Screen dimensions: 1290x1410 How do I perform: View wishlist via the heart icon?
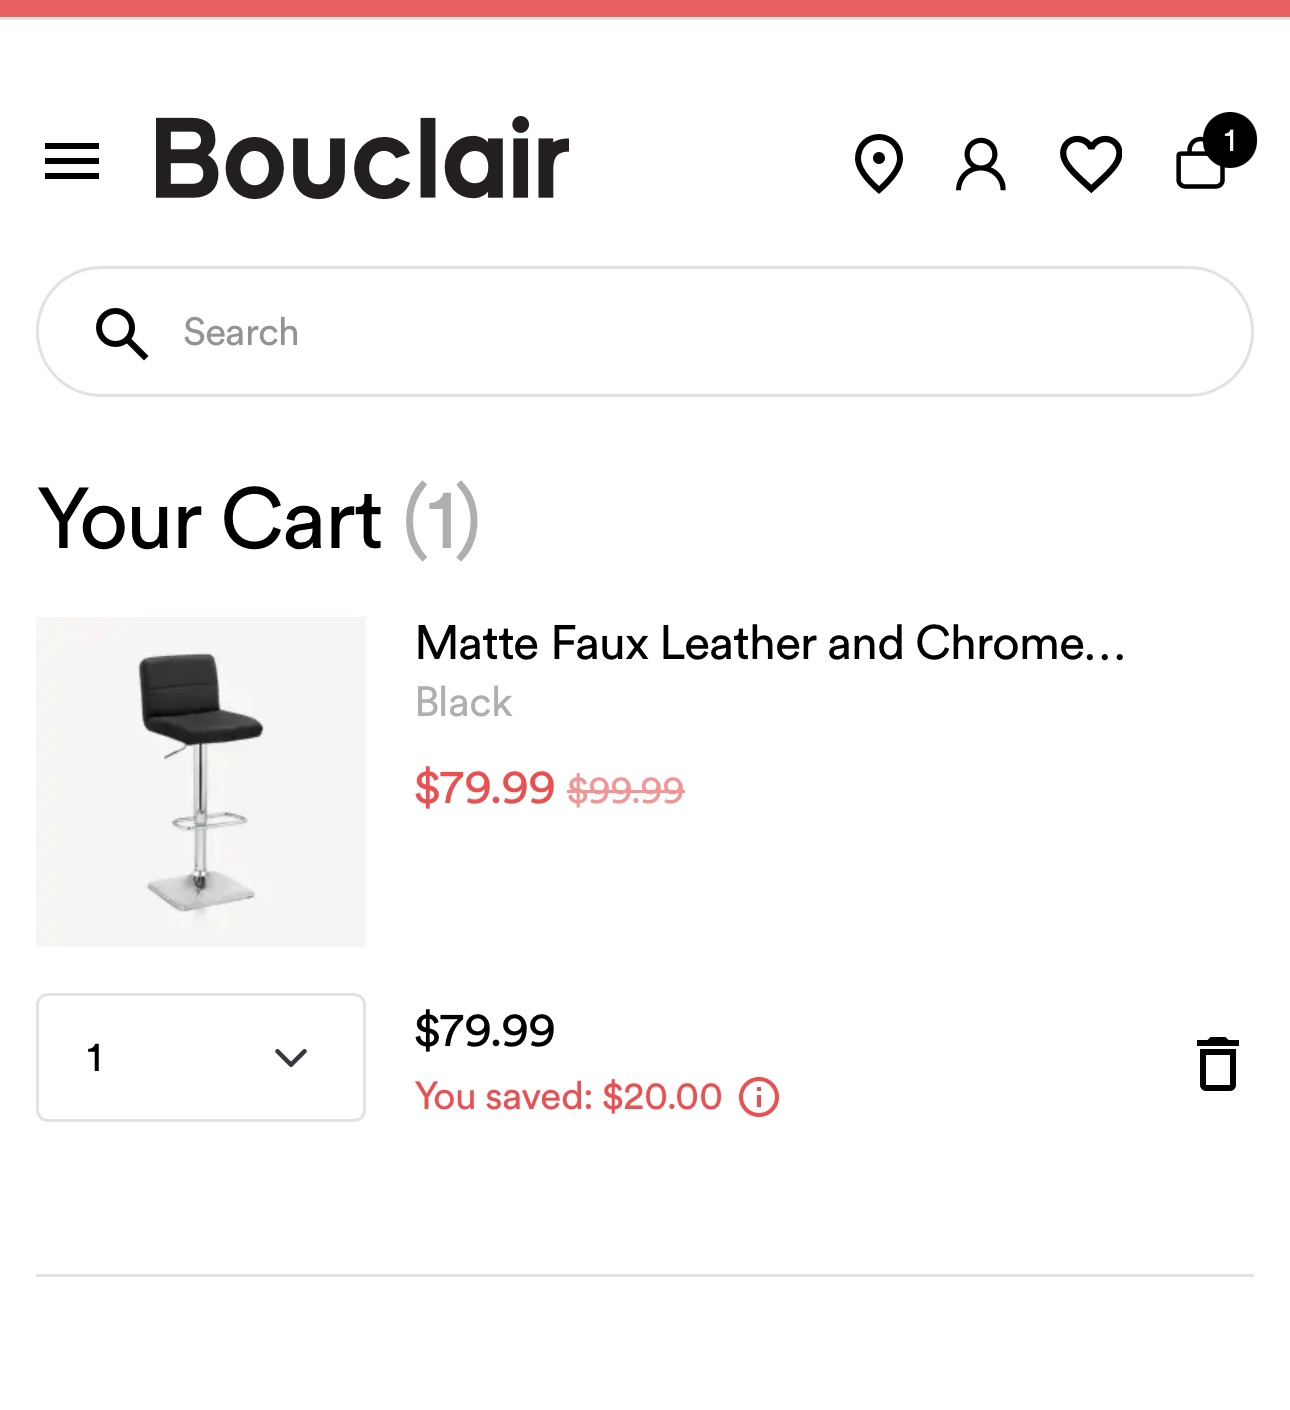tap(1091, 163)
